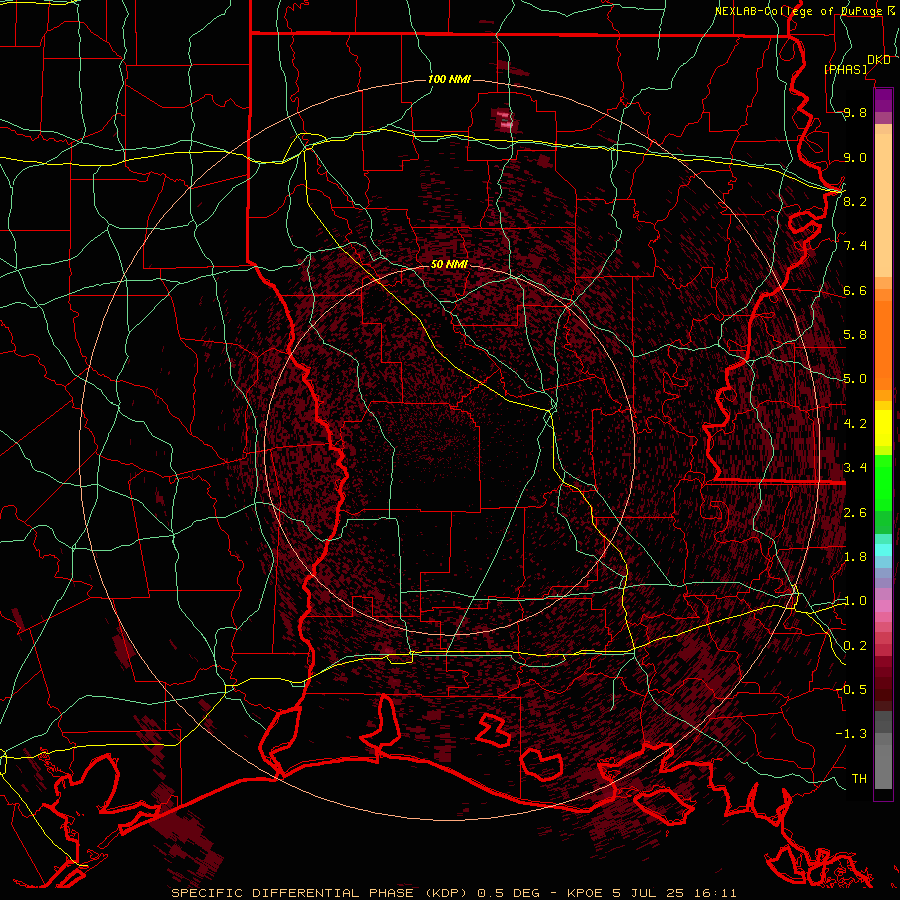Click the 50 NMI range ring label
This screenshot has height=900, width=900.
(449, 264)
